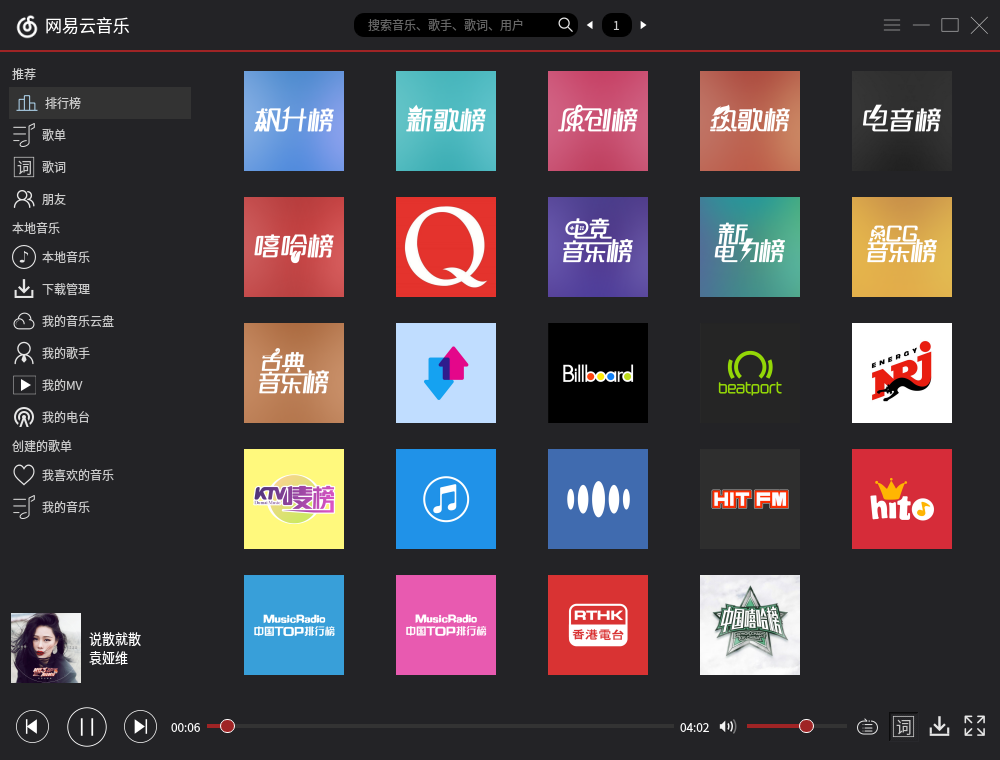Click artist name 袁娅维
This screenshot has width=1000, height=760.
pyautogui.click(x=108, y=658)
